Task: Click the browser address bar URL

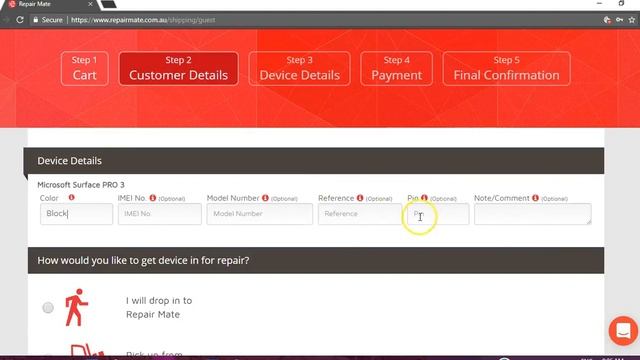Action: coord(143,20)
